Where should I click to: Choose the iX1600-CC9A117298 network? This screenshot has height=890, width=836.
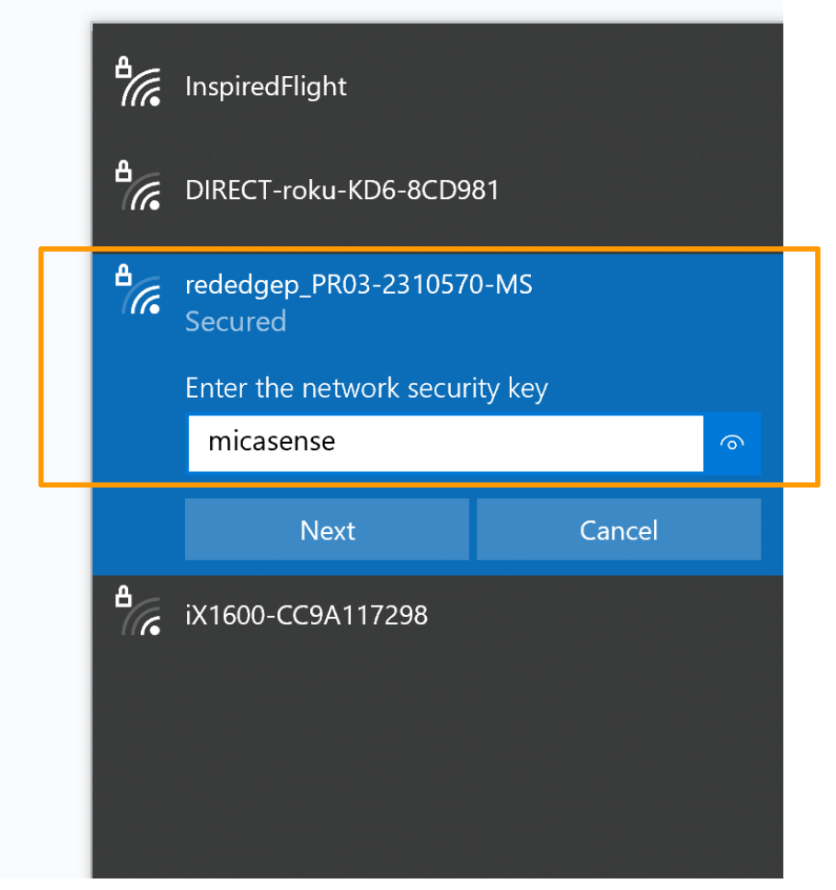(x=306, y=614)
